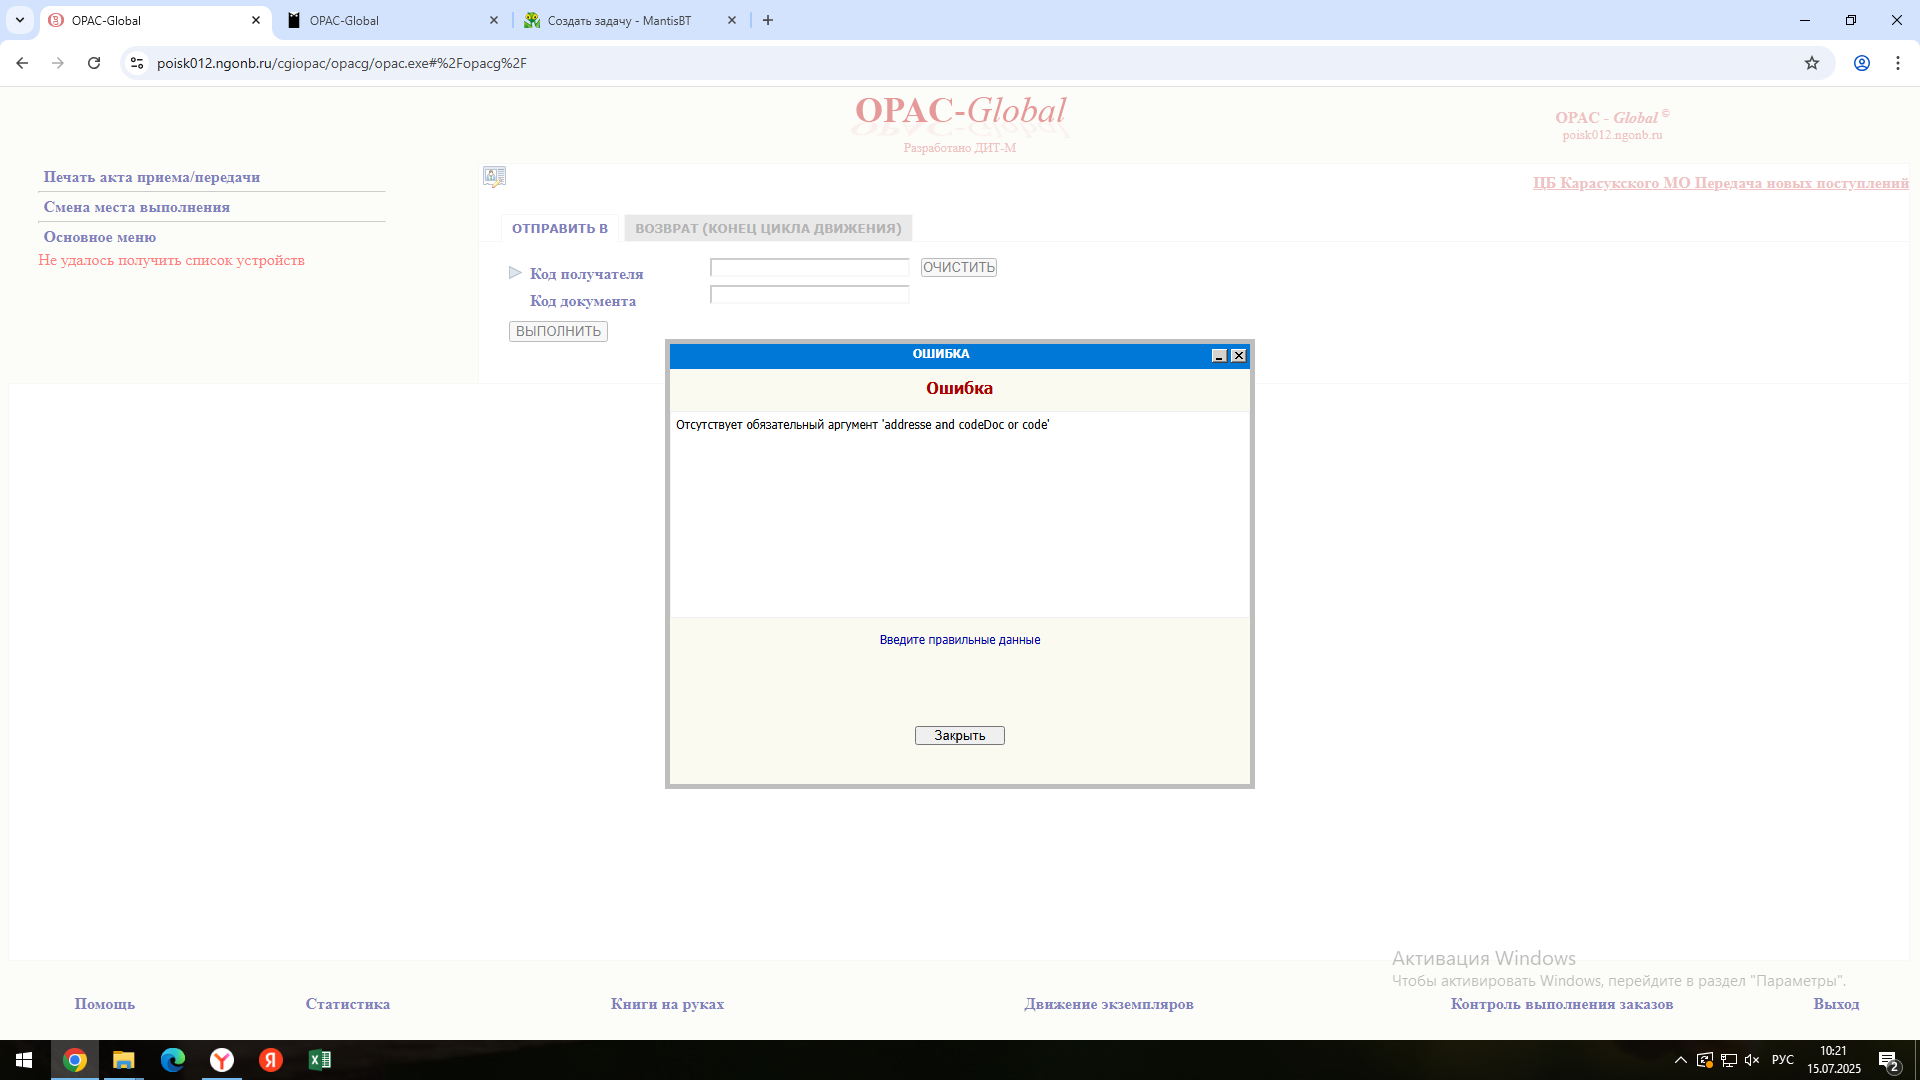Open Yandex Browser from taskbar
The height and width of the screenshot is (1080, 1920).
point(222,1060)
